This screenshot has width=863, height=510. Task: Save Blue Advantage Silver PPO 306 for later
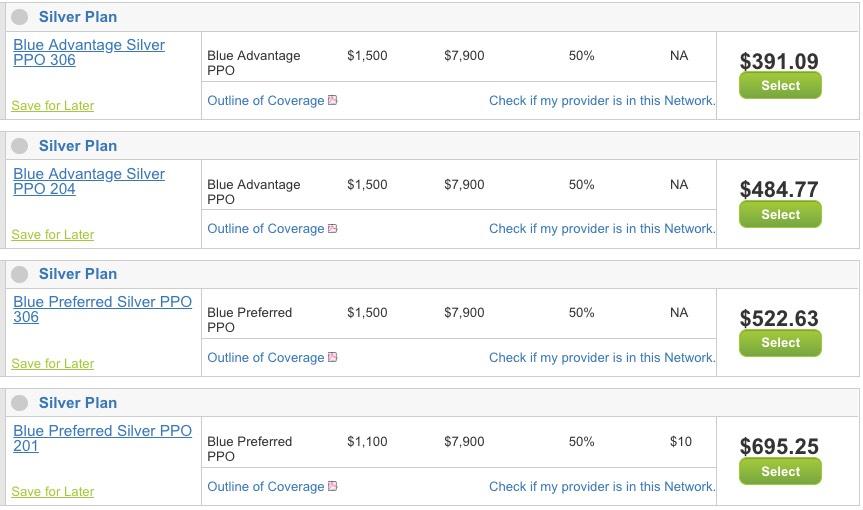pyautogui.click(x=53, y=106)
